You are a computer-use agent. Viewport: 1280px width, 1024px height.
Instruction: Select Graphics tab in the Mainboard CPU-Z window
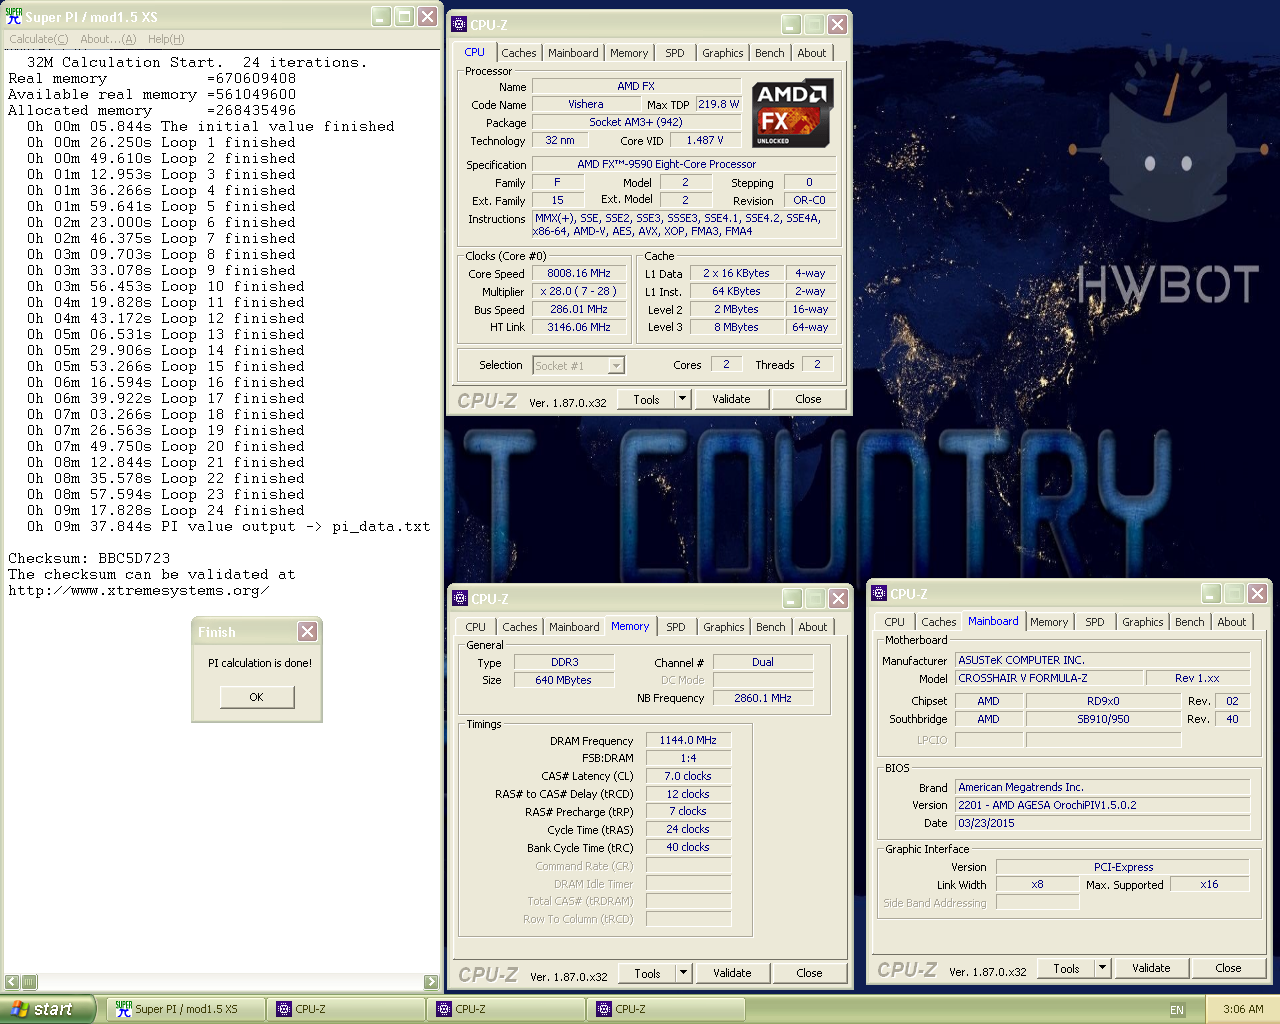(1142, 622)
